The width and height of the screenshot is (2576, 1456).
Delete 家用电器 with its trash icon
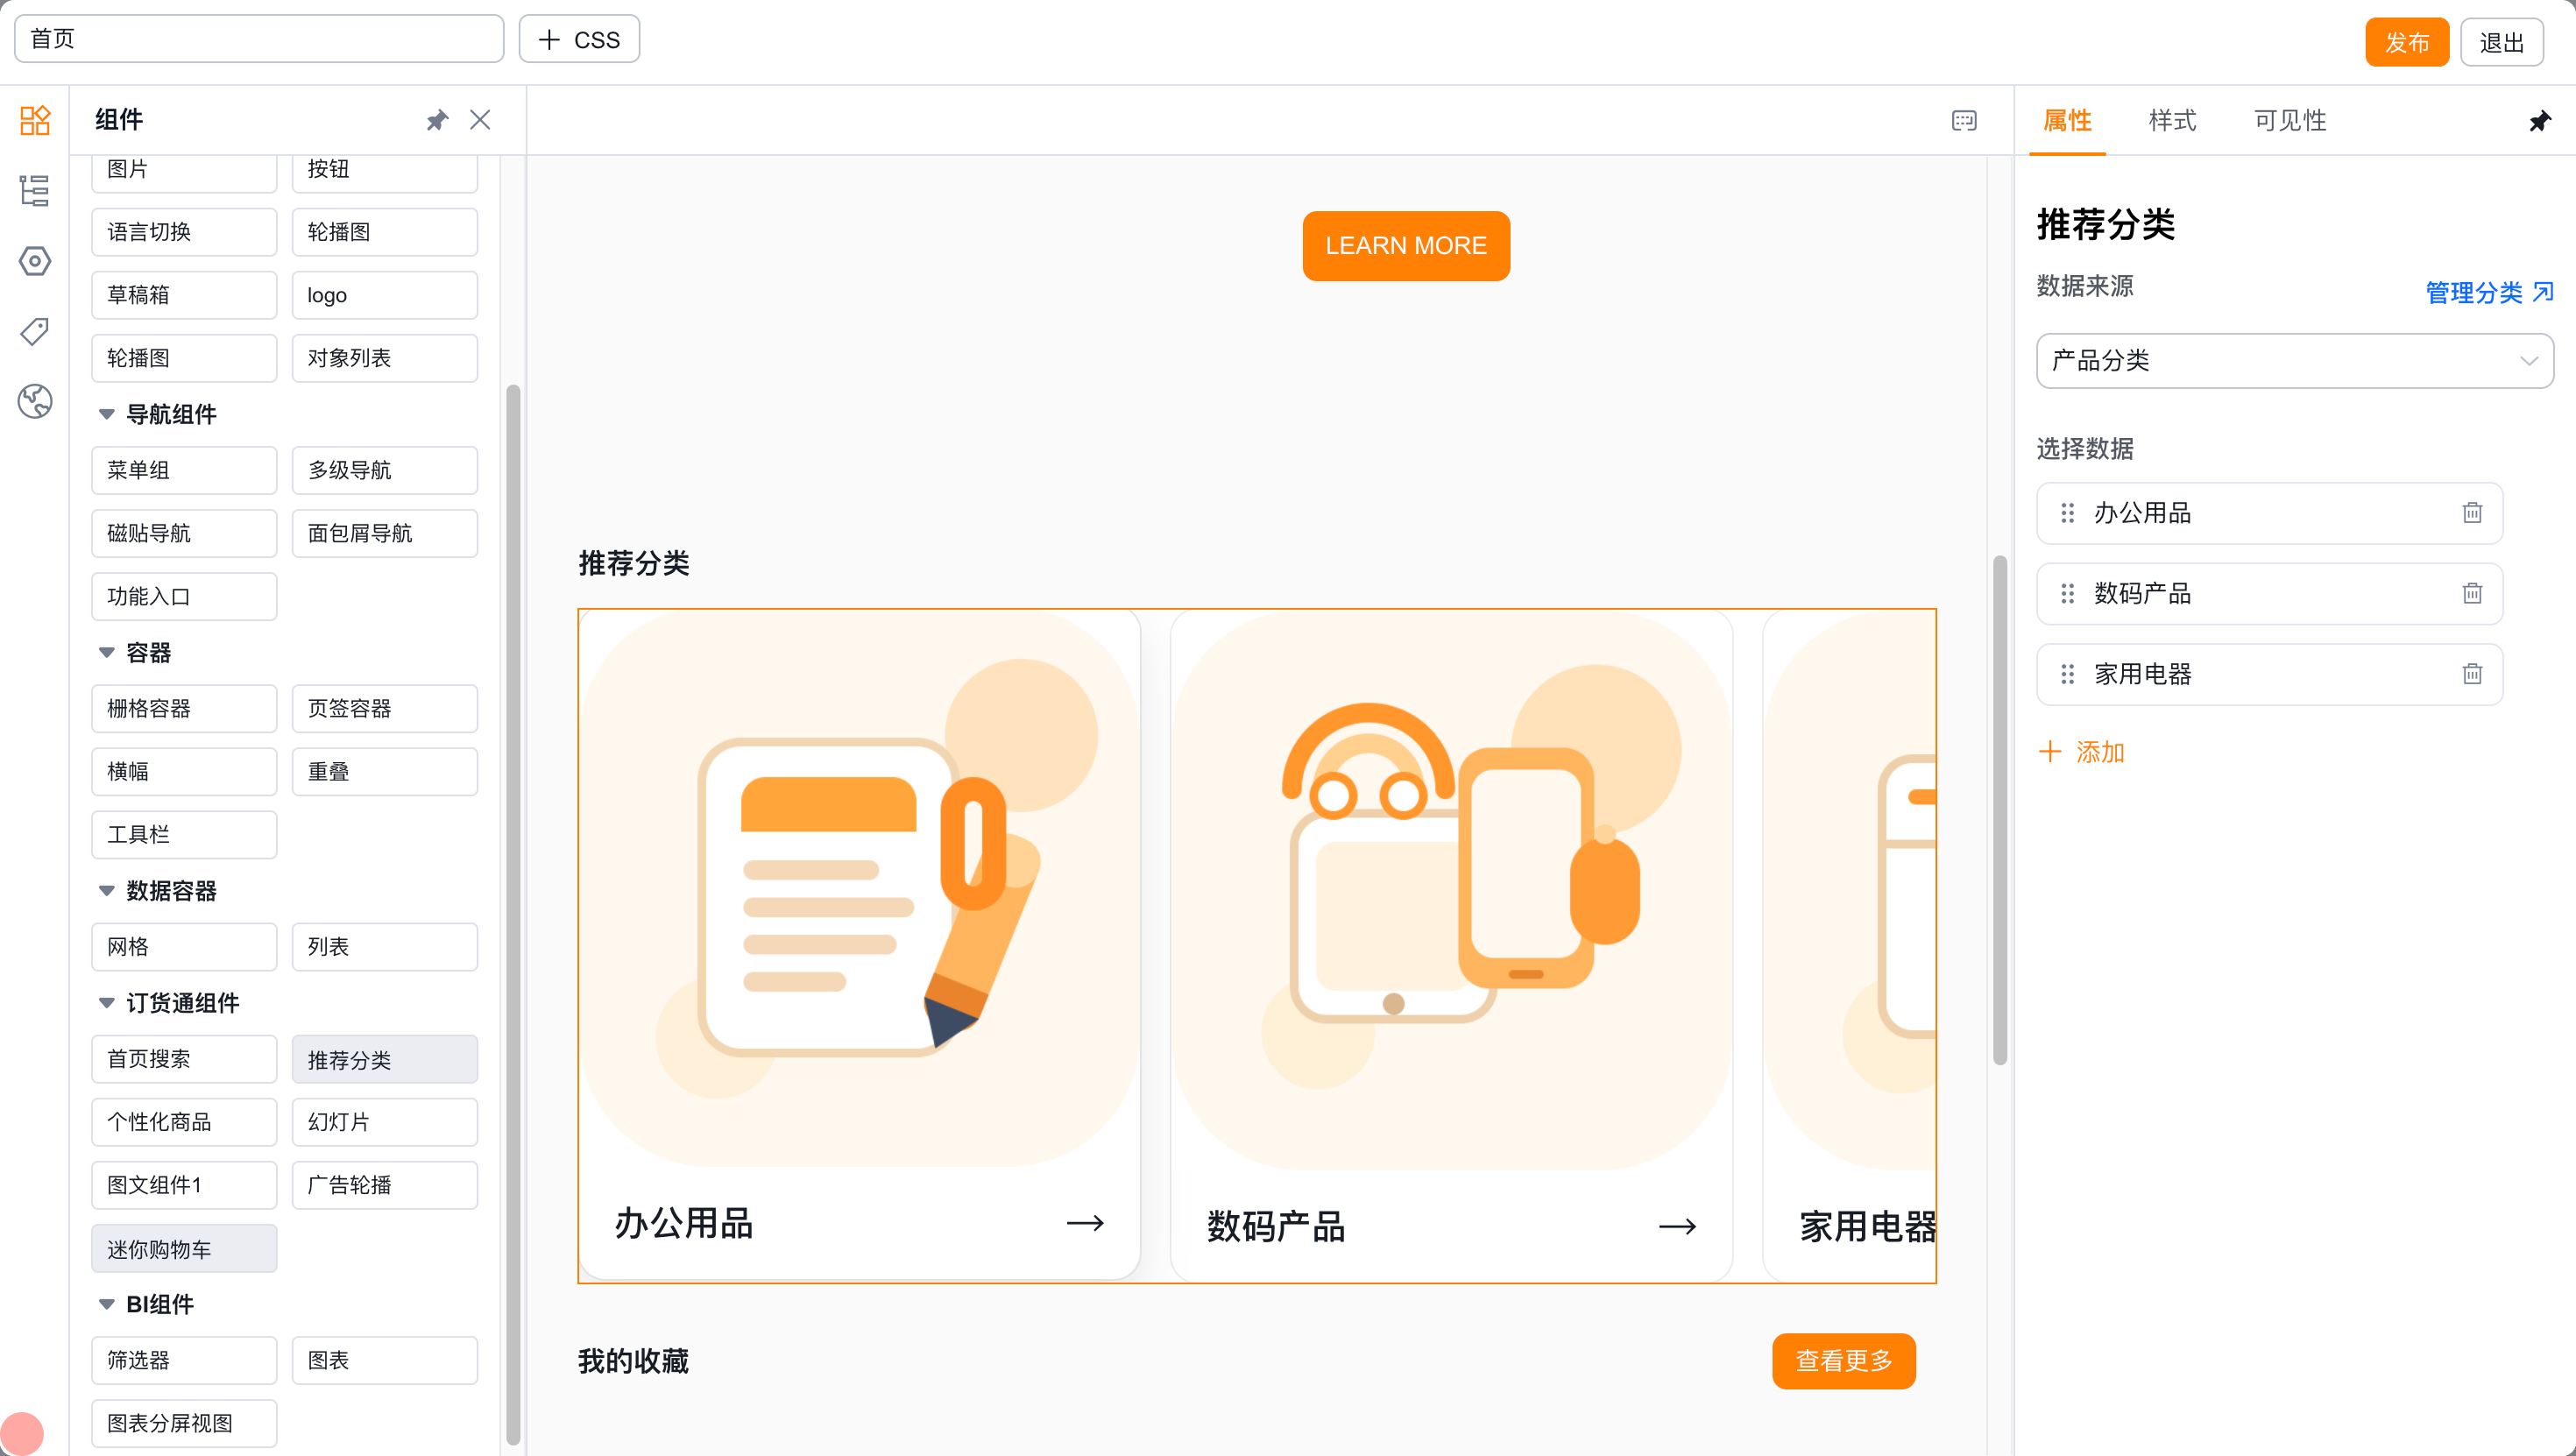(x=2472, y=674)
